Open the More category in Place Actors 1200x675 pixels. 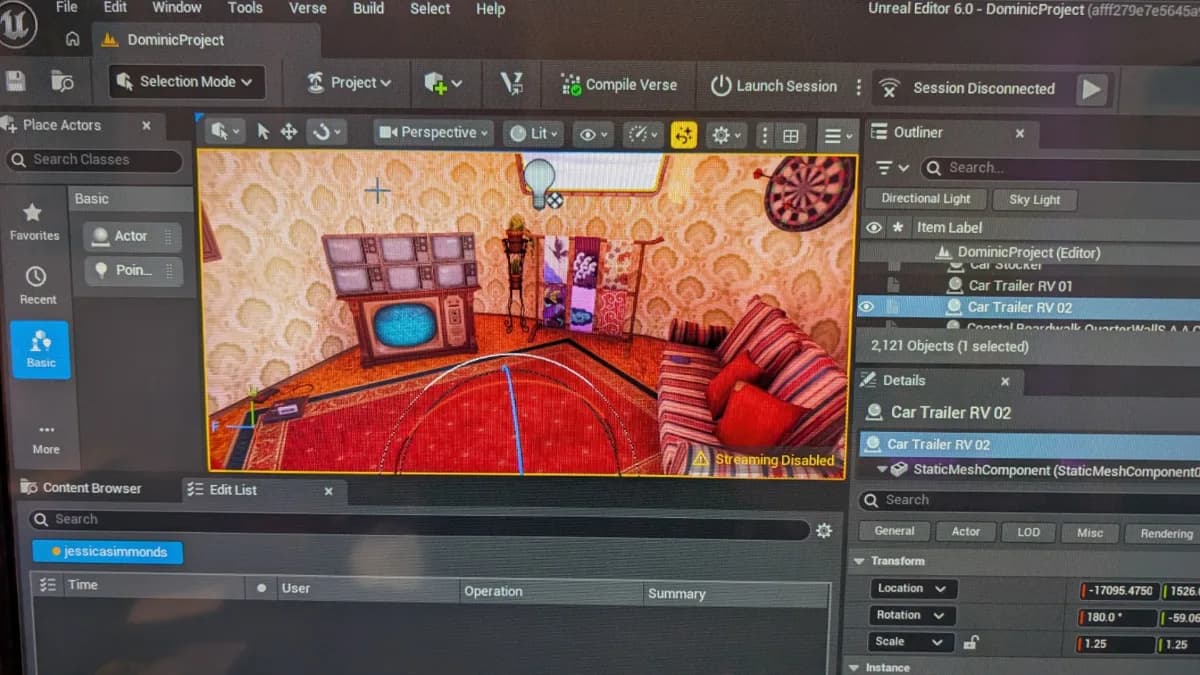(x=46, y=438)
